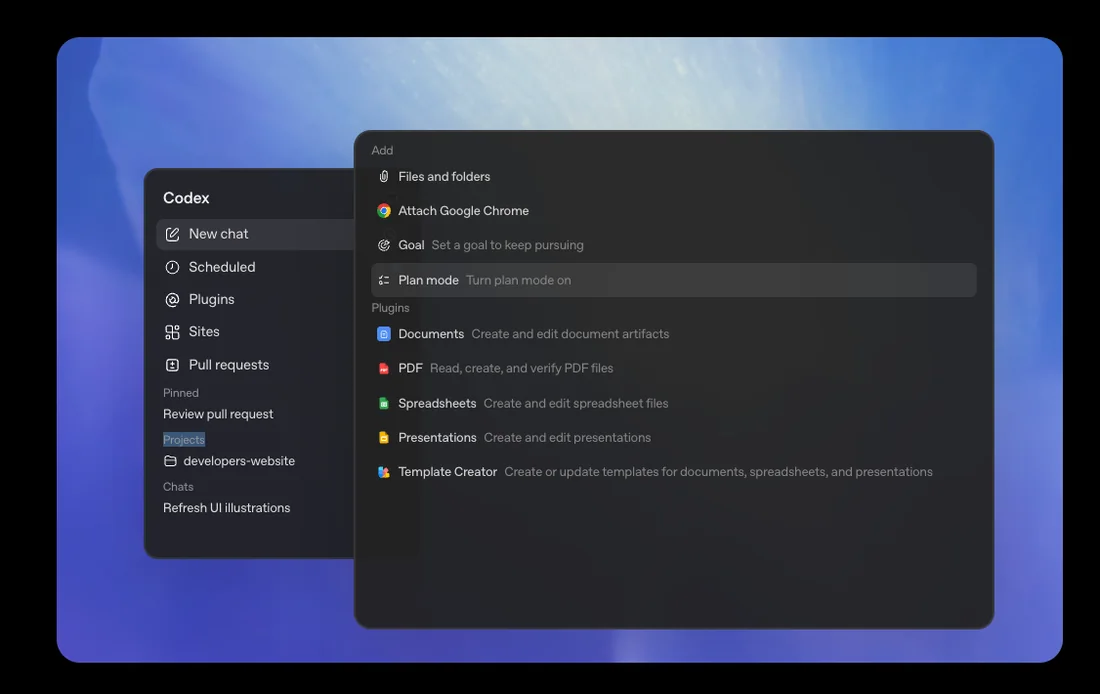Viewport: 1100px width, 694px height.
Task: Click the Plan mode checklist icon
Action: [x=384, y=280]
